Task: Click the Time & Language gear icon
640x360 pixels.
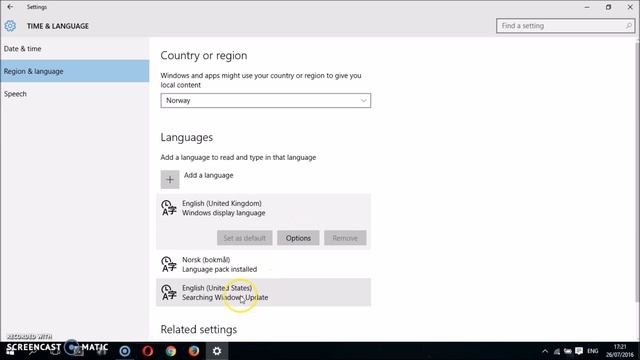Action: [x=10, y=26]
